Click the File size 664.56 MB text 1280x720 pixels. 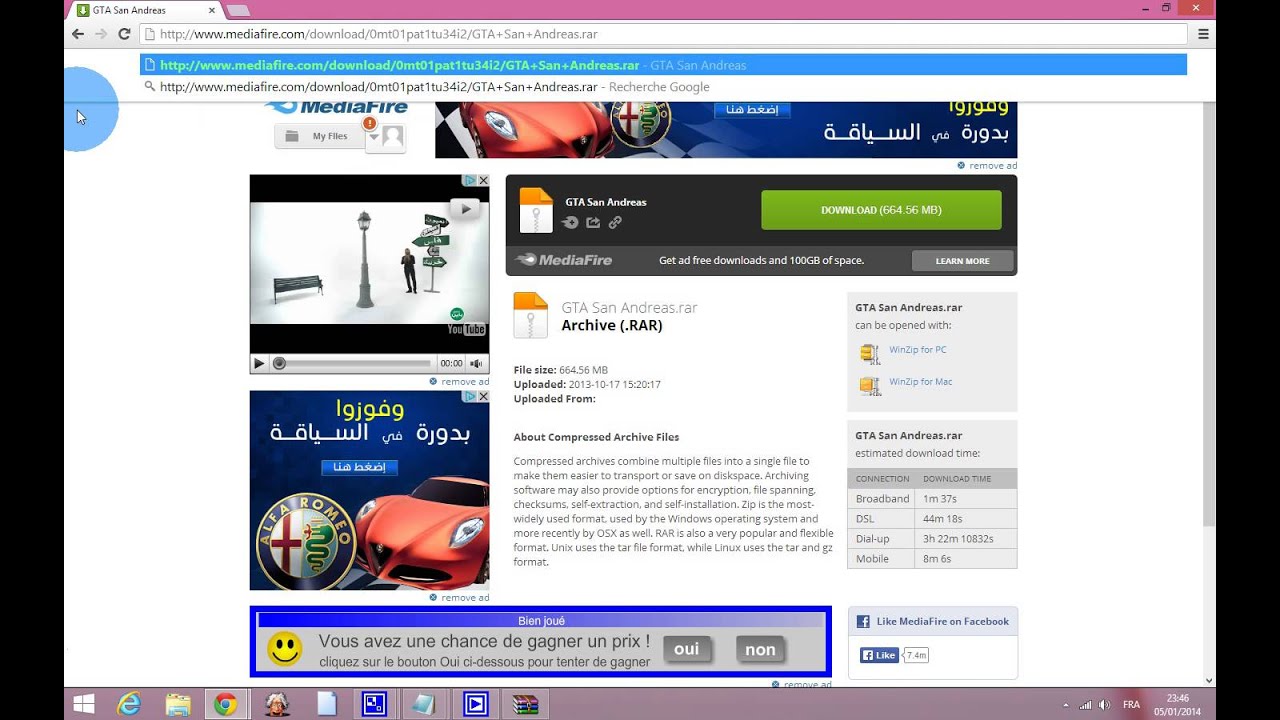pos(560,370)
